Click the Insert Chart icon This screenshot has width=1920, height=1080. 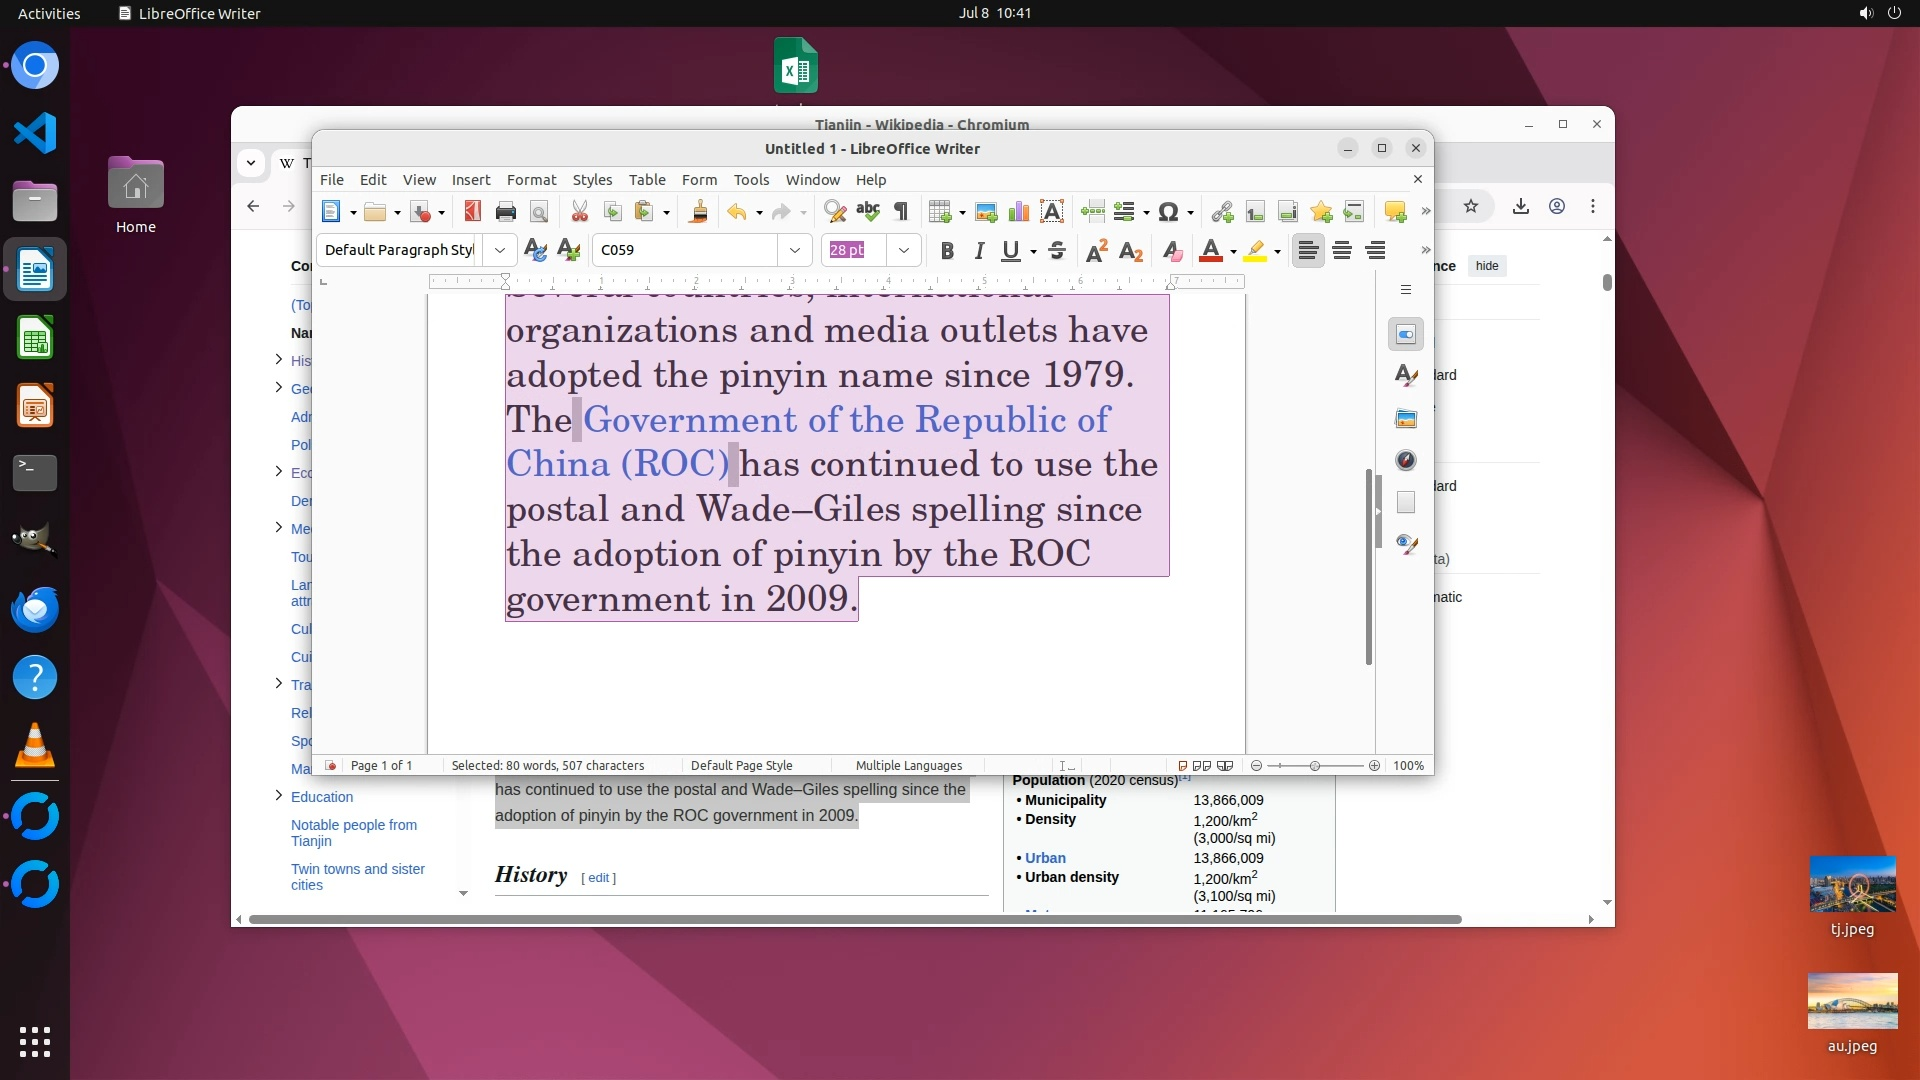[1018, 211]
